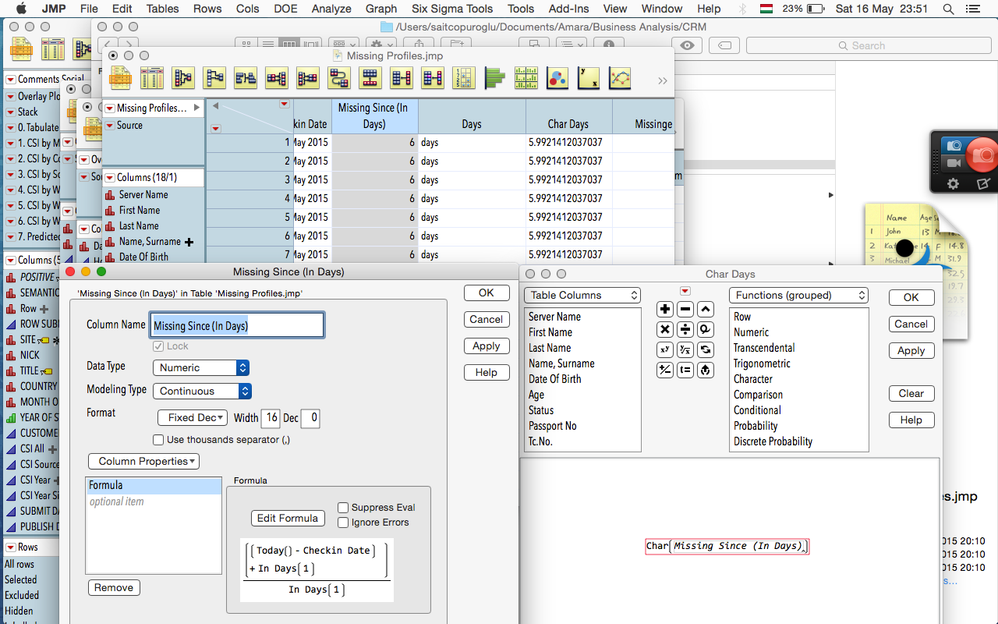Click the tabulate grid toolbar icon with numbers
Screen dimensions: 998x624
coord(463,78)
